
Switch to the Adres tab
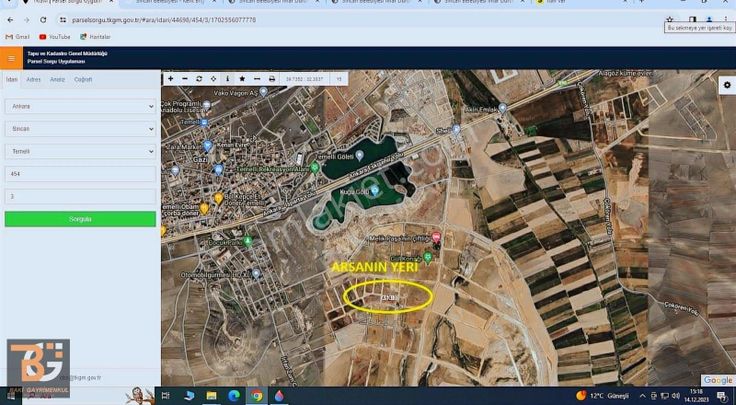pyautogui.click(x=33, y=79)
